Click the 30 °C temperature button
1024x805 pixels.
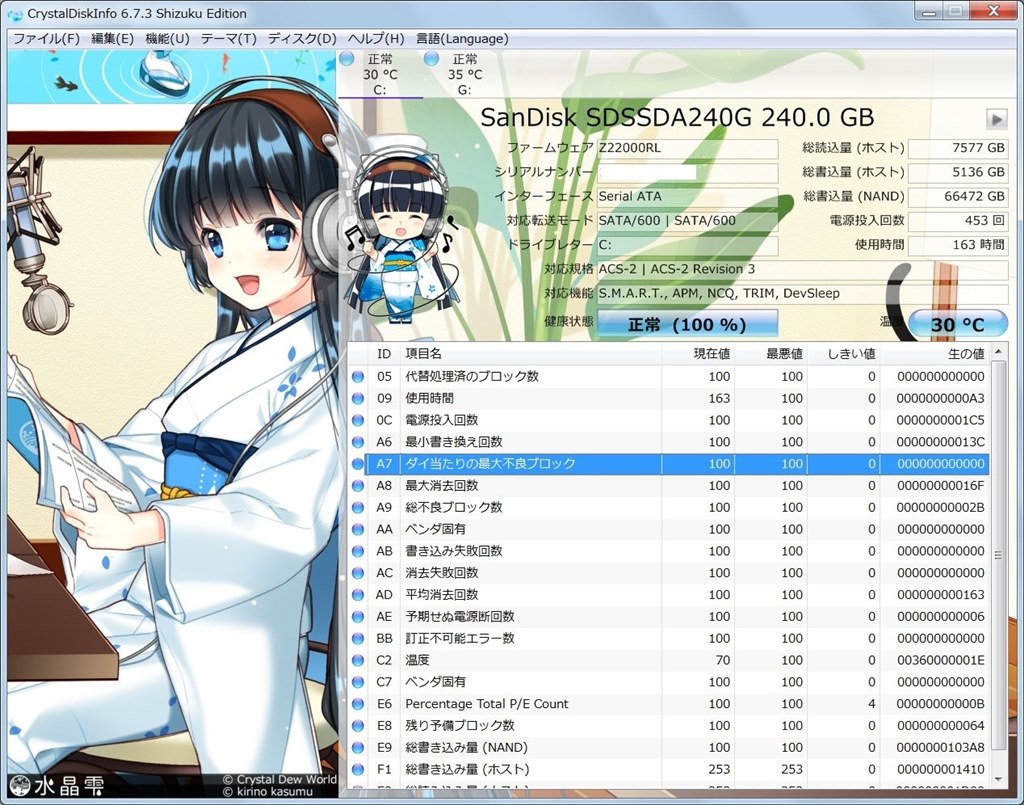click(x=957, y=324)
